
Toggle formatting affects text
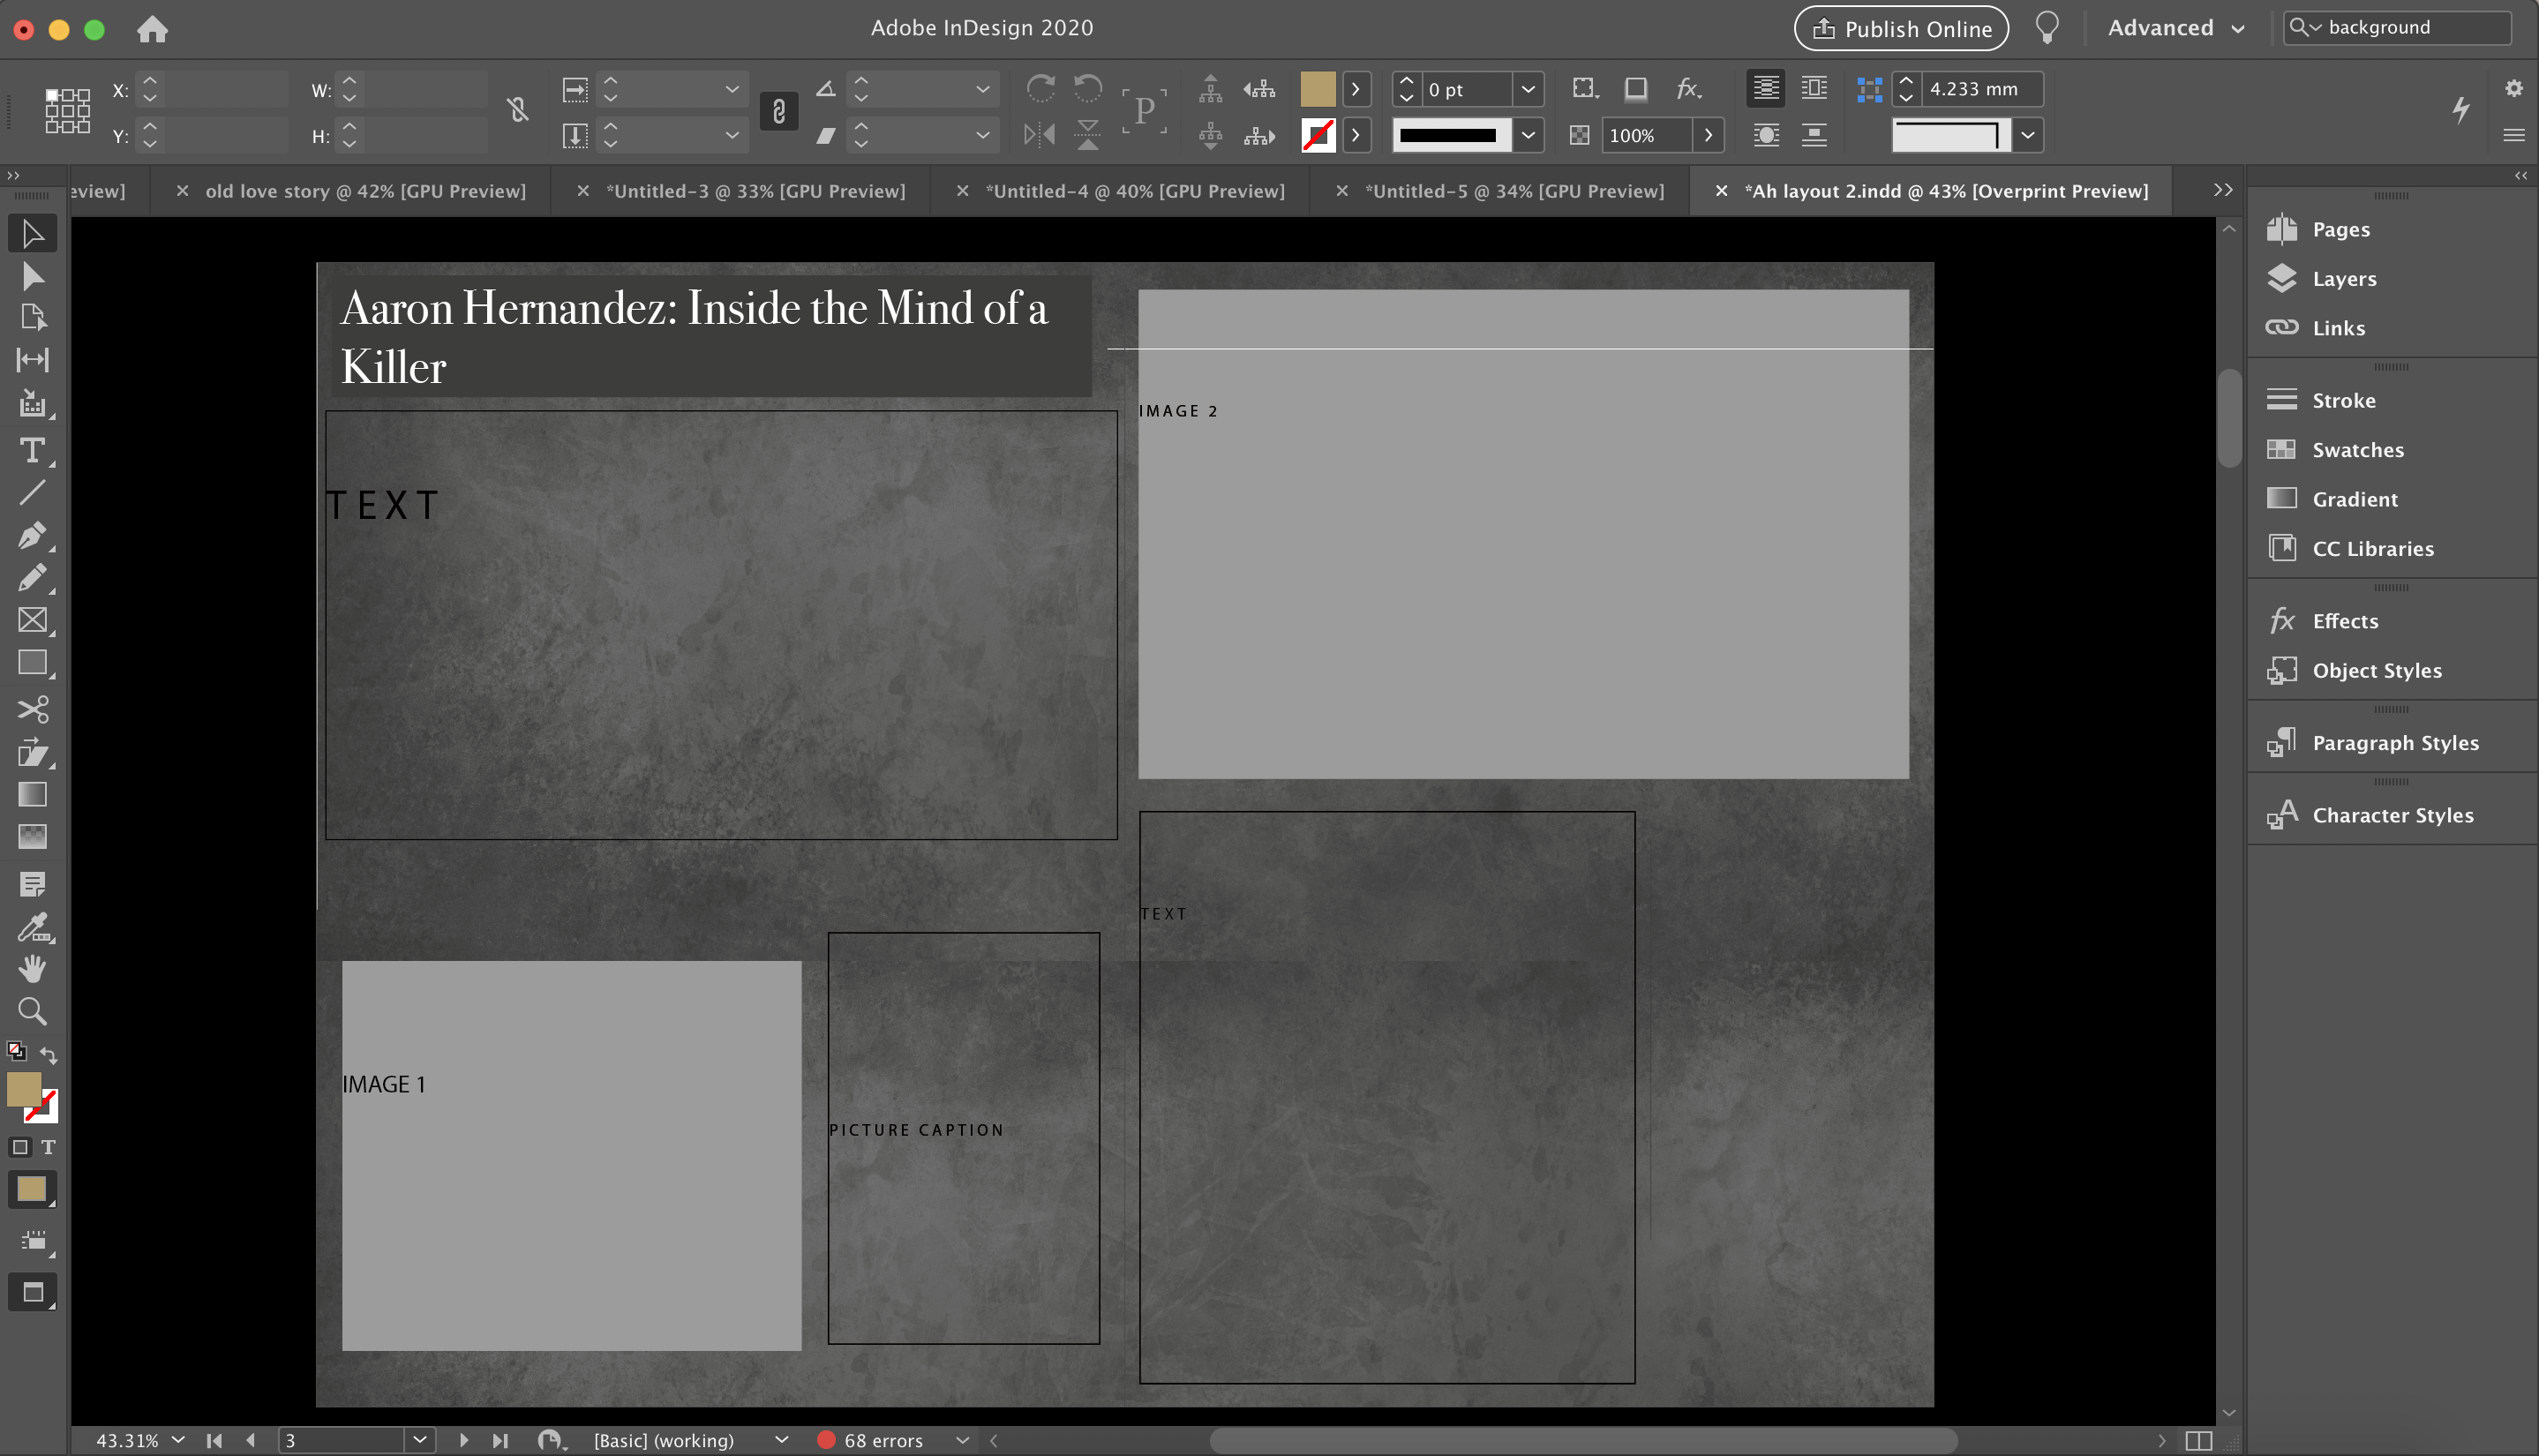click(48, 1147)
